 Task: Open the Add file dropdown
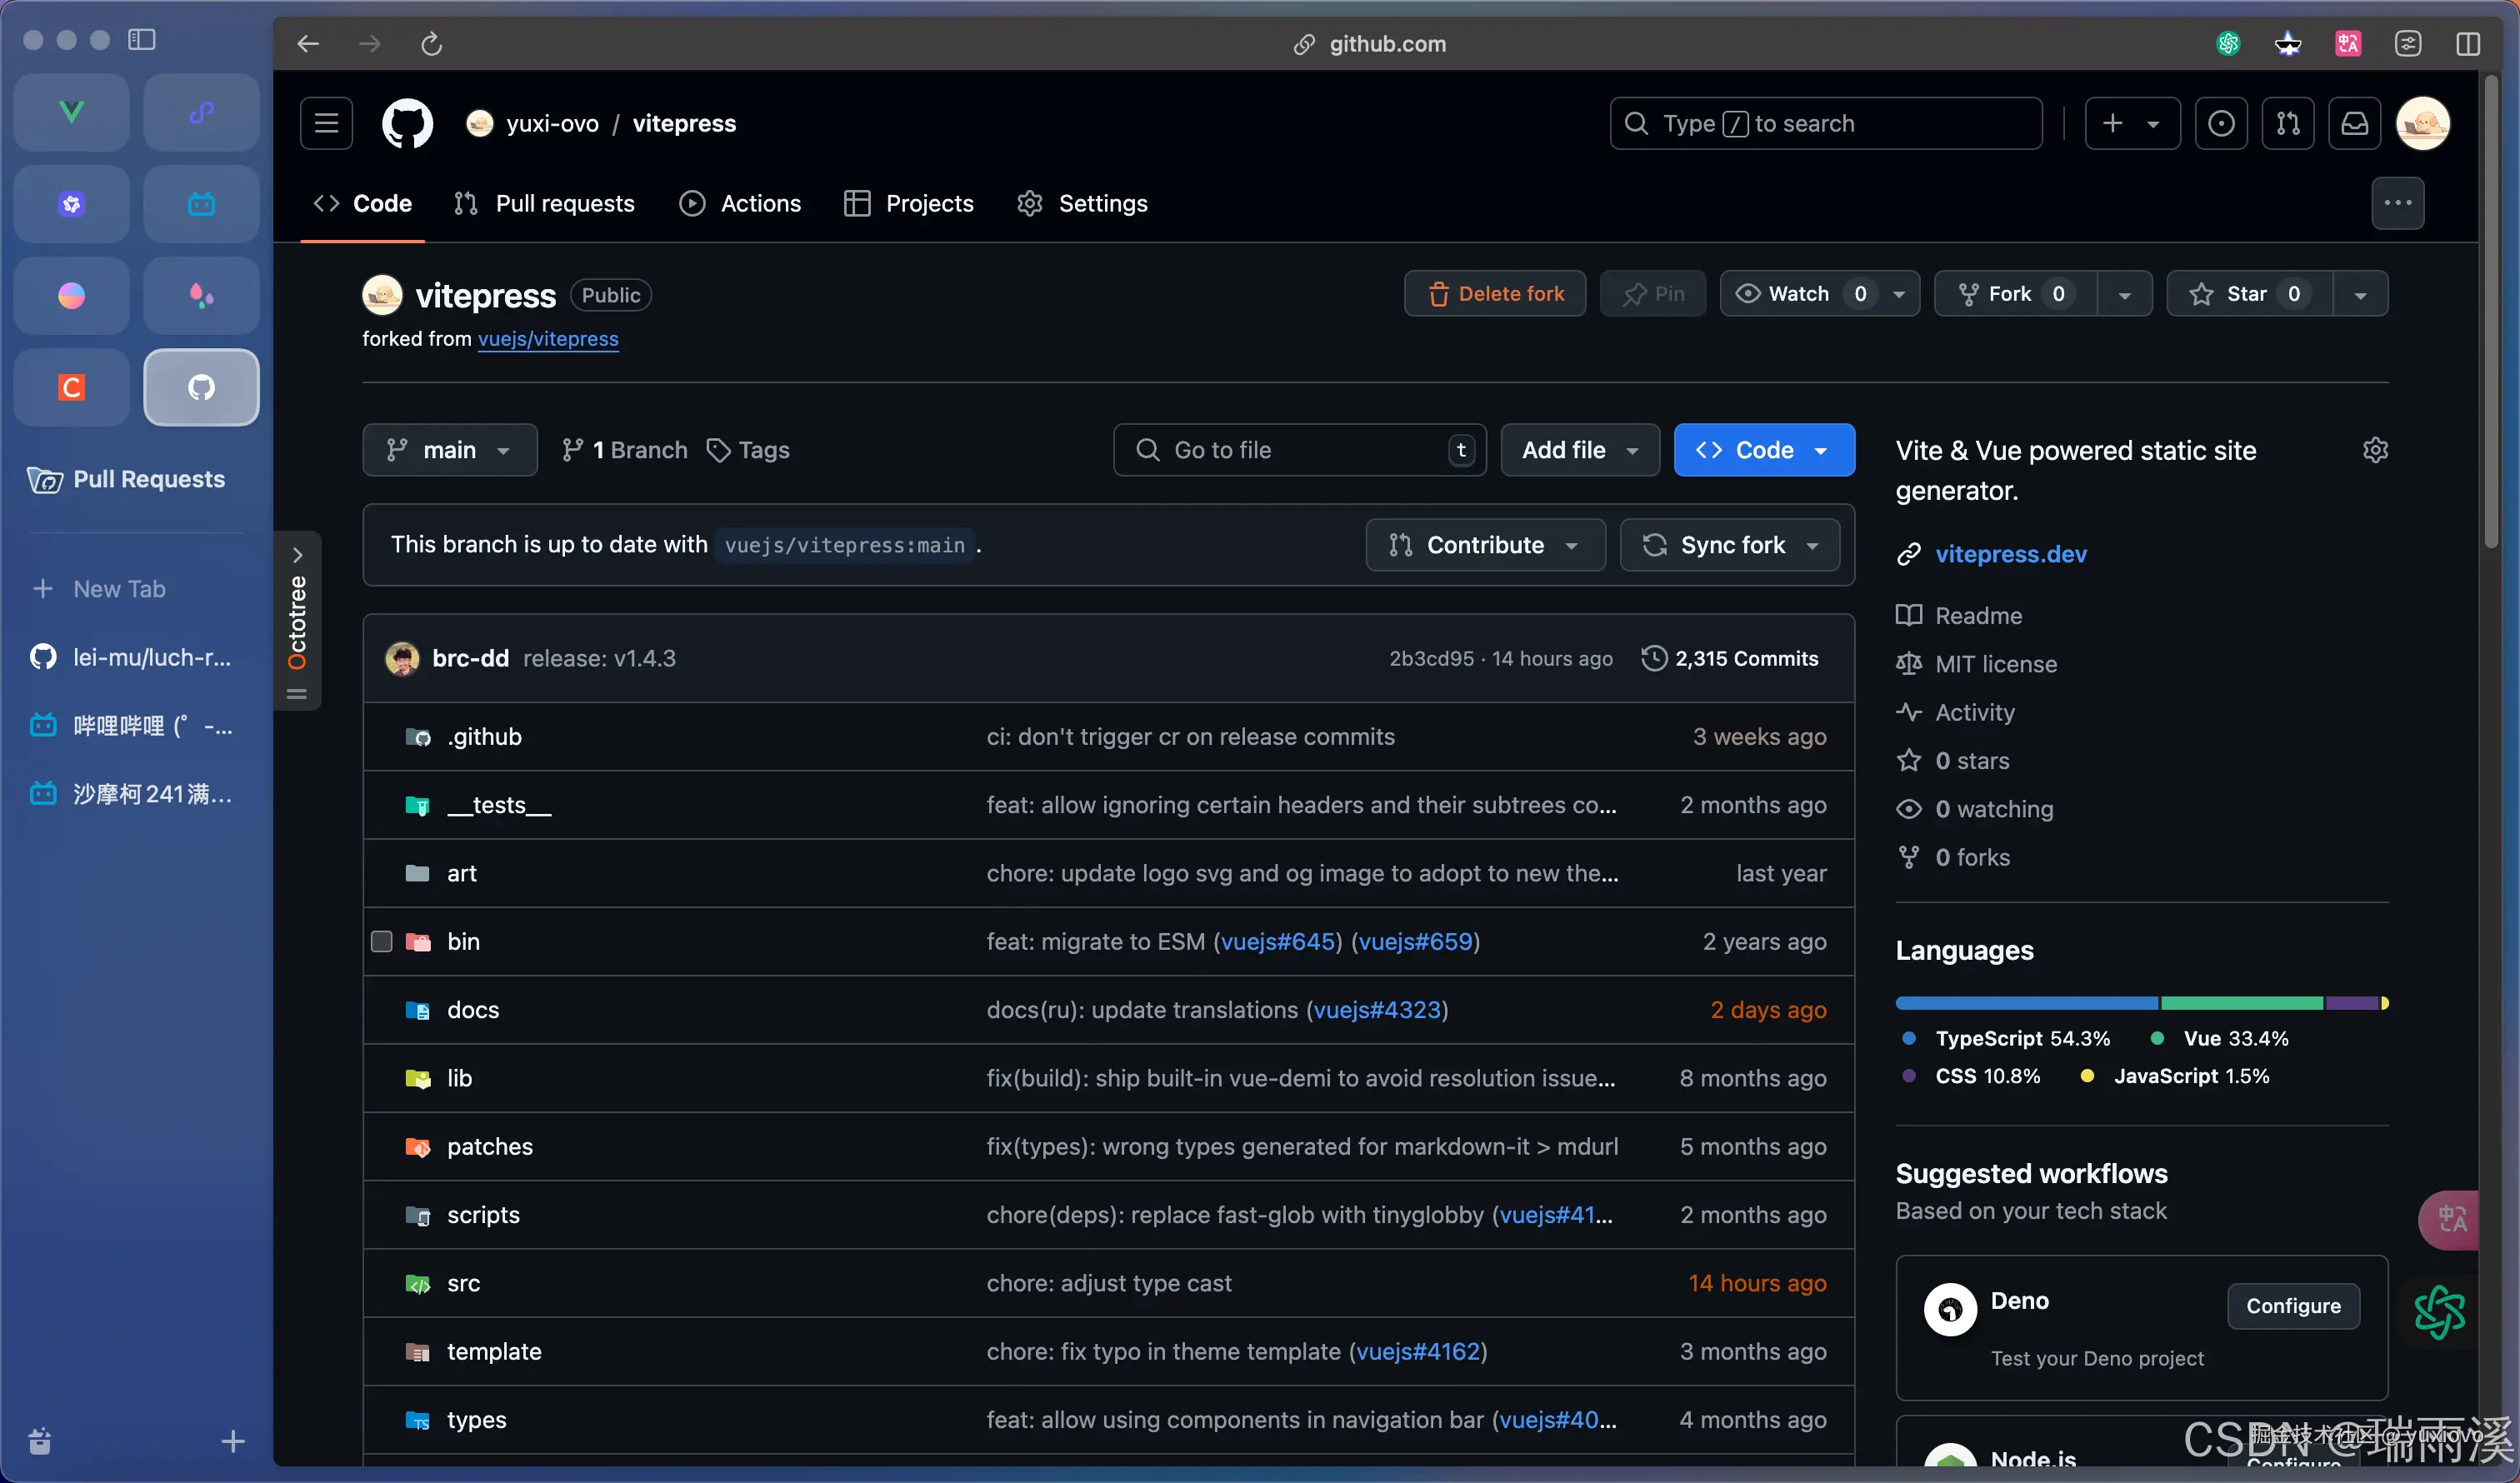(x=1579, y=450)
